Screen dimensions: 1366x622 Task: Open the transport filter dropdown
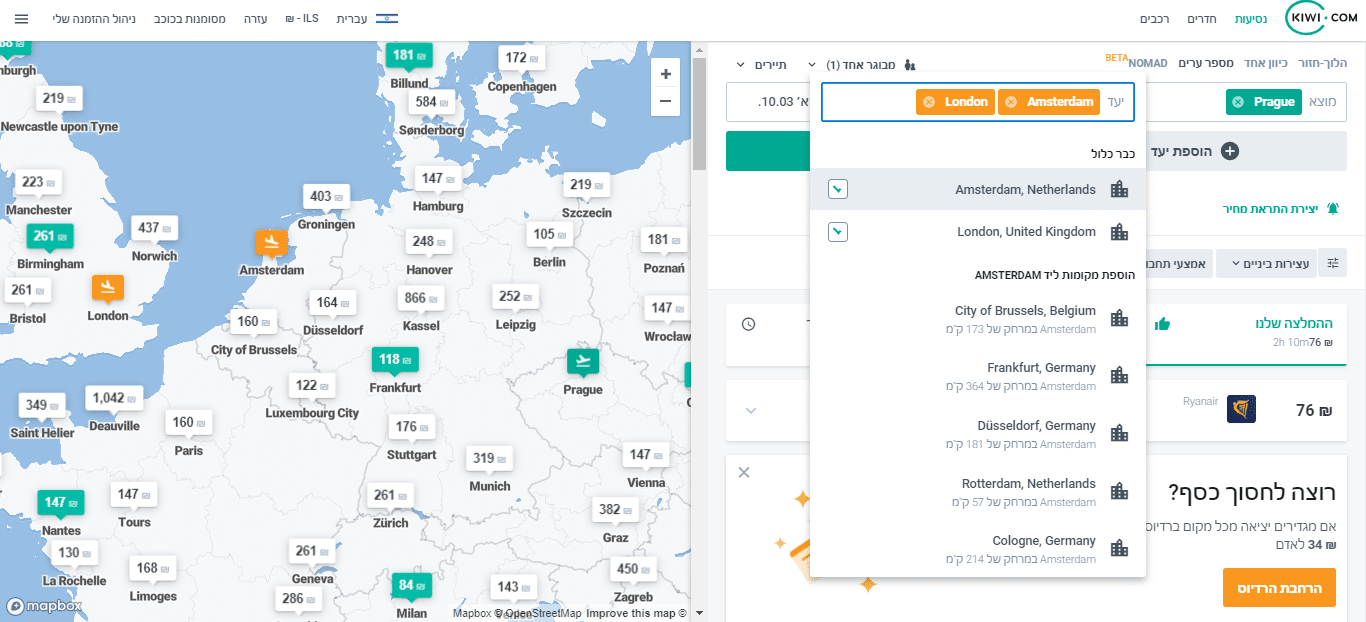(1179, 264)
